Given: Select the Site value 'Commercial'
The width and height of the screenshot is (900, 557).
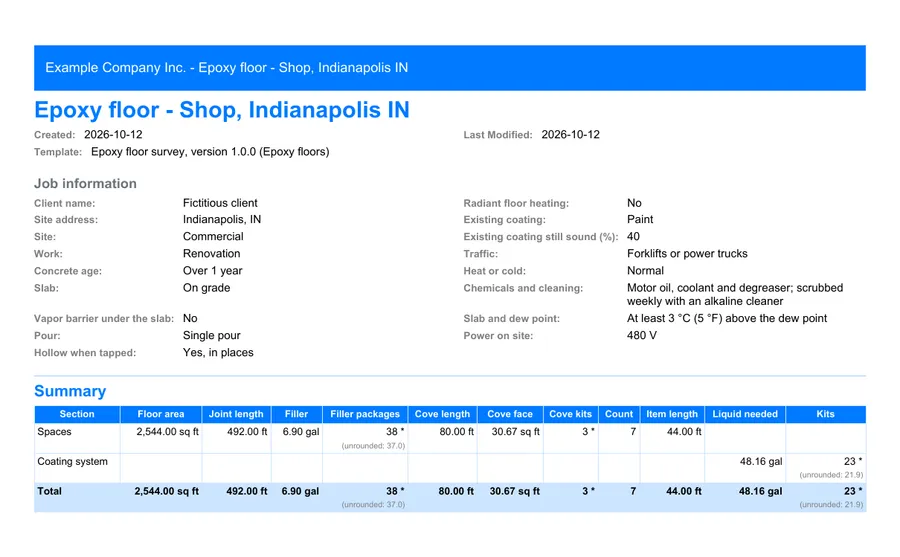Looking at the screenshot, I should [x=213, y=237].
